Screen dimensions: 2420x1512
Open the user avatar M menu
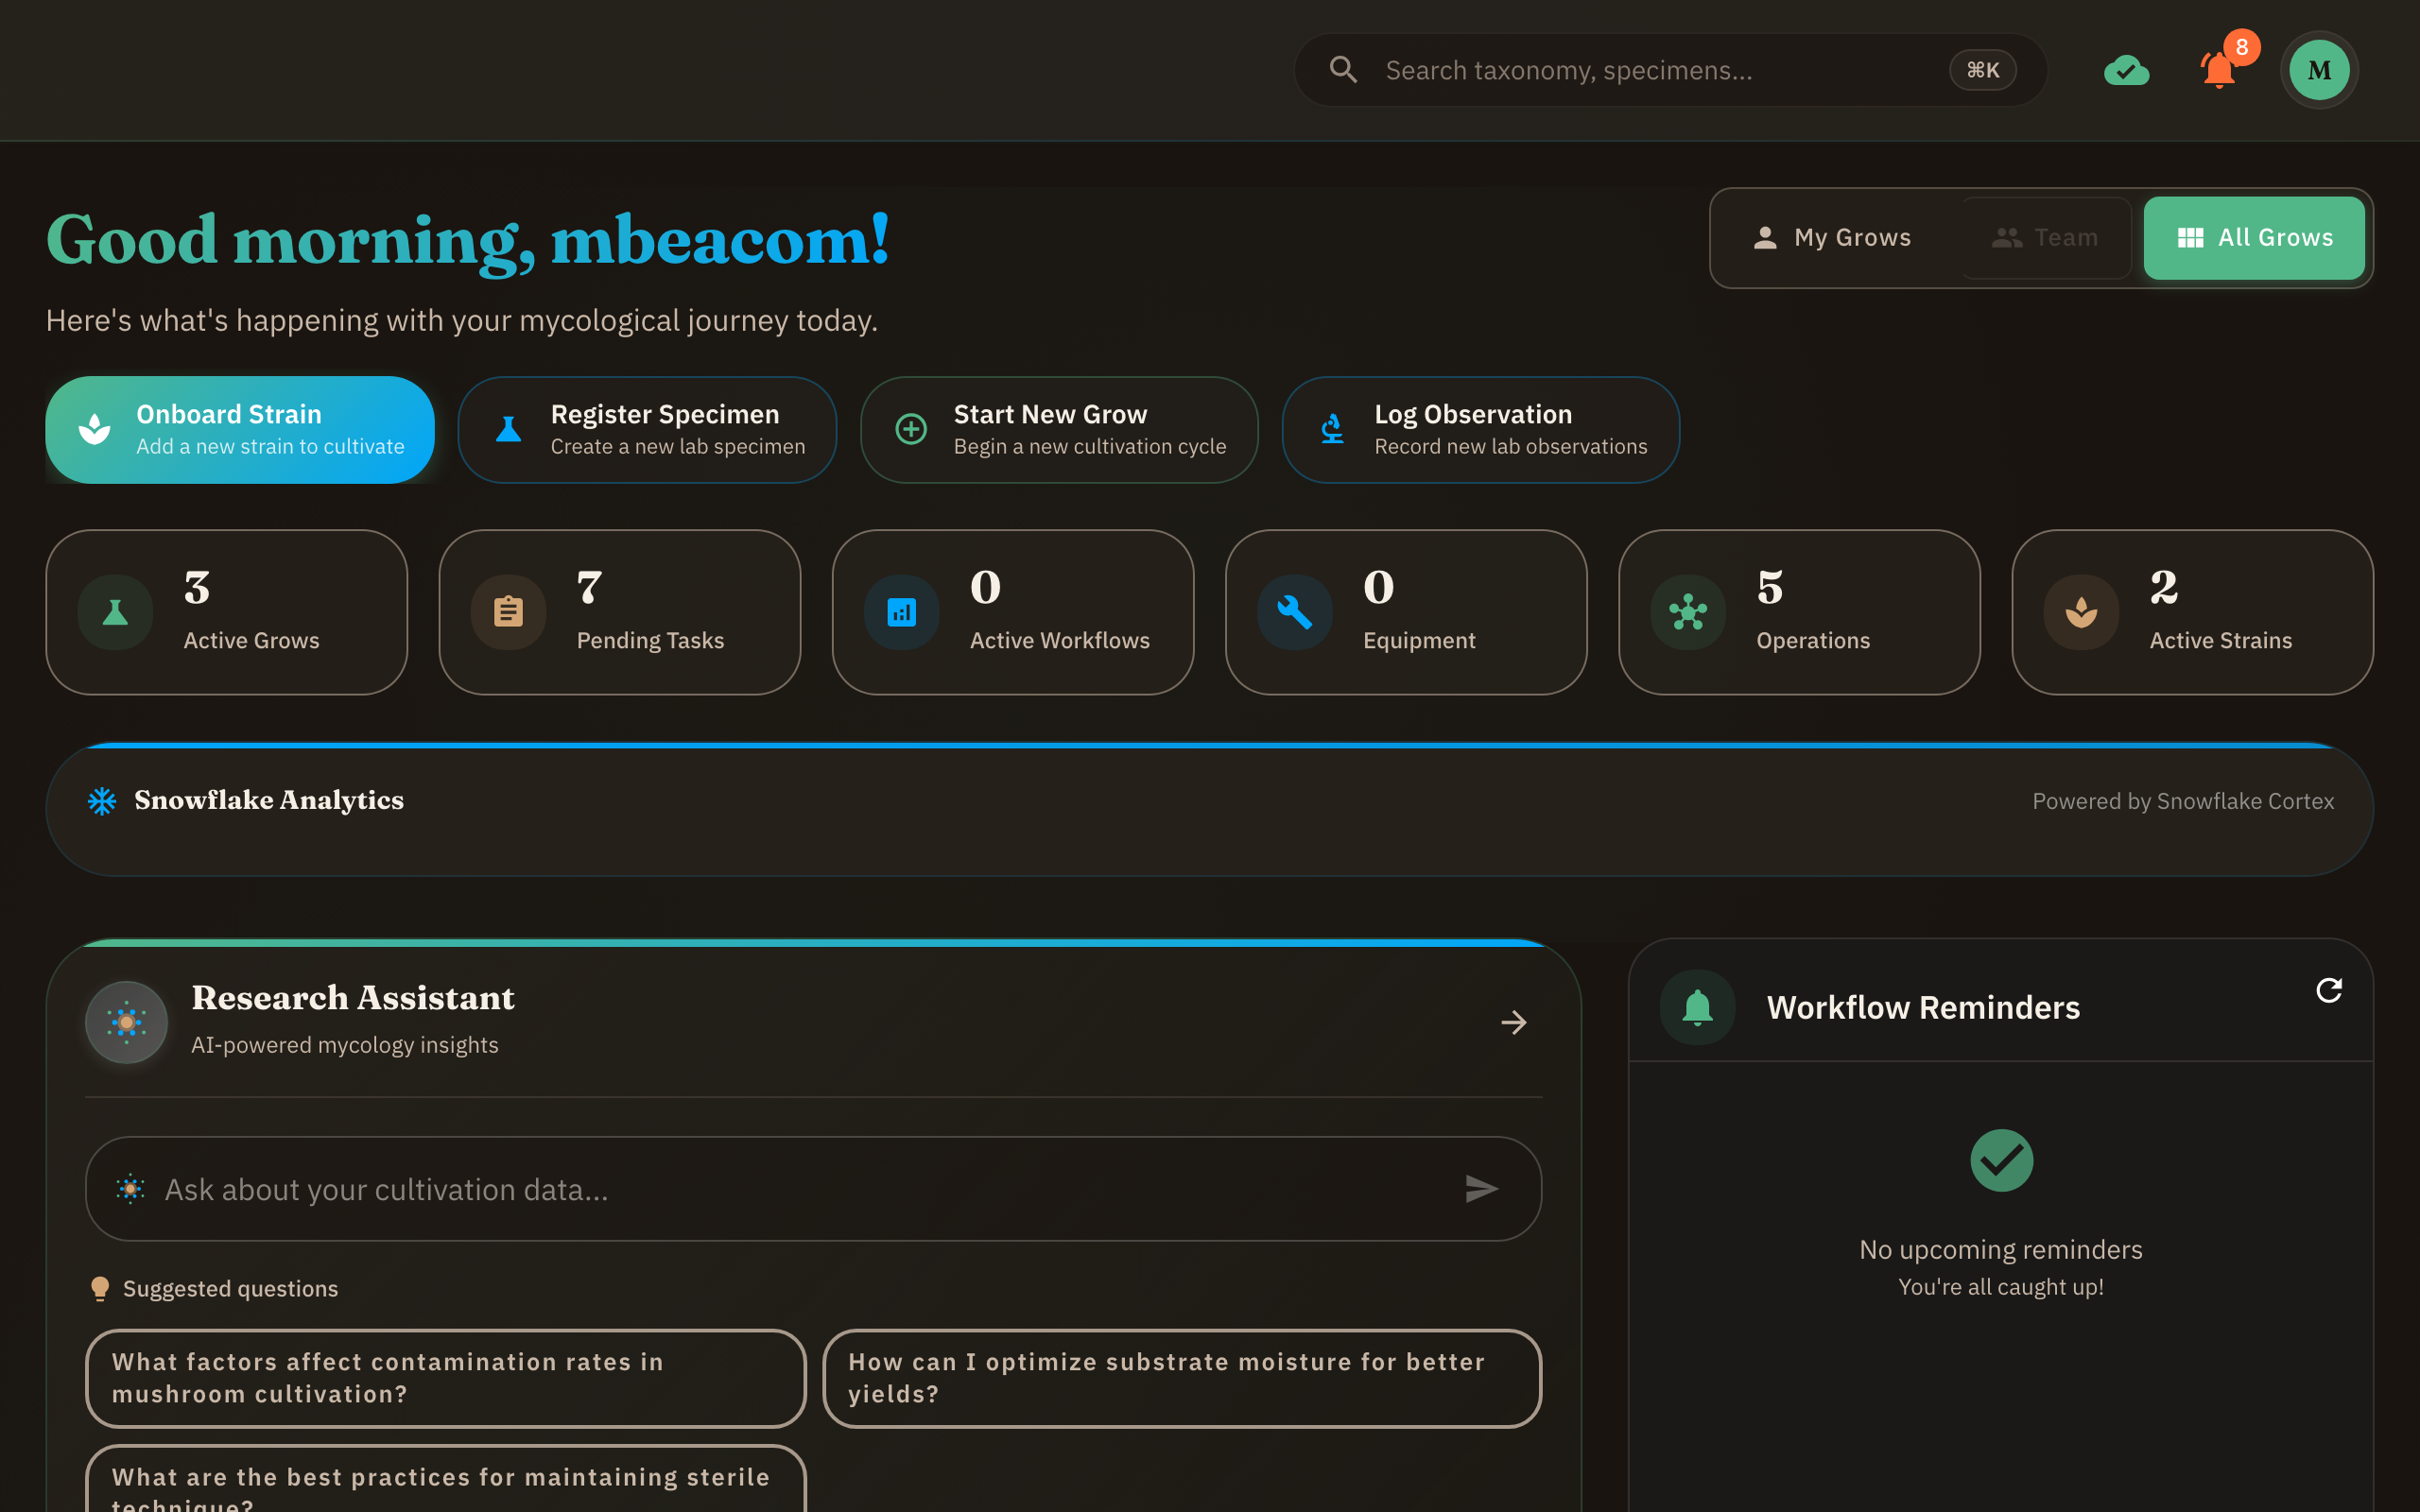[x=2319, y=70]
